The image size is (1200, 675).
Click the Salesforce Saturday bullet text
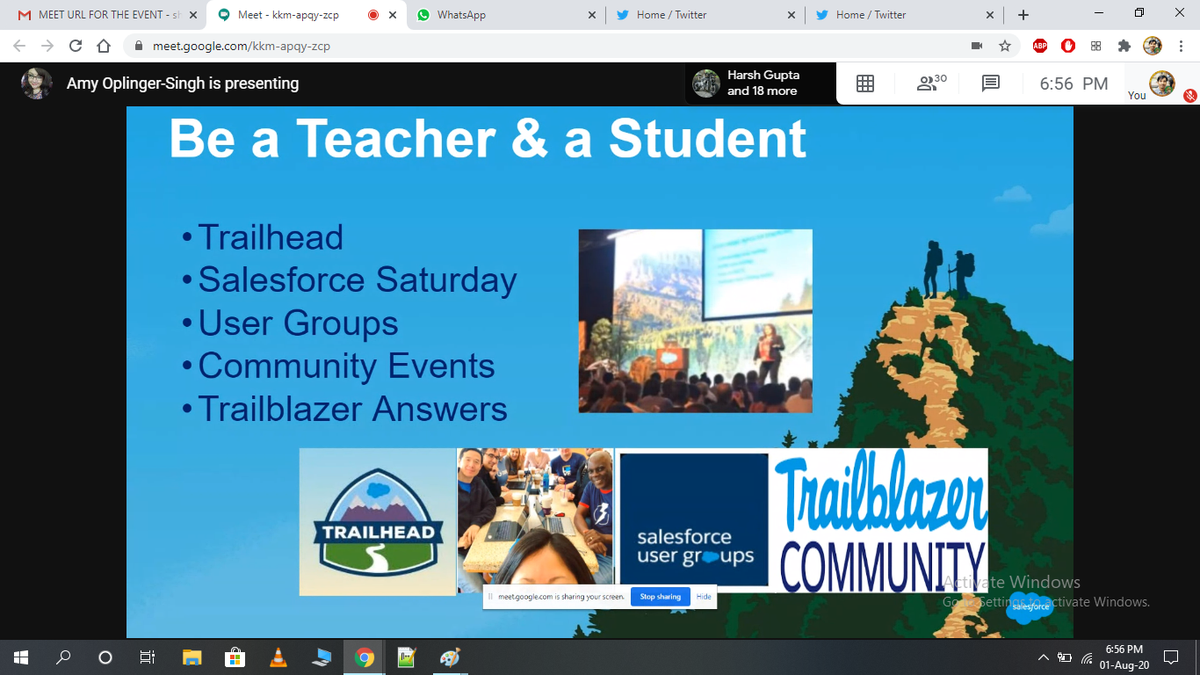coord(357,279)
